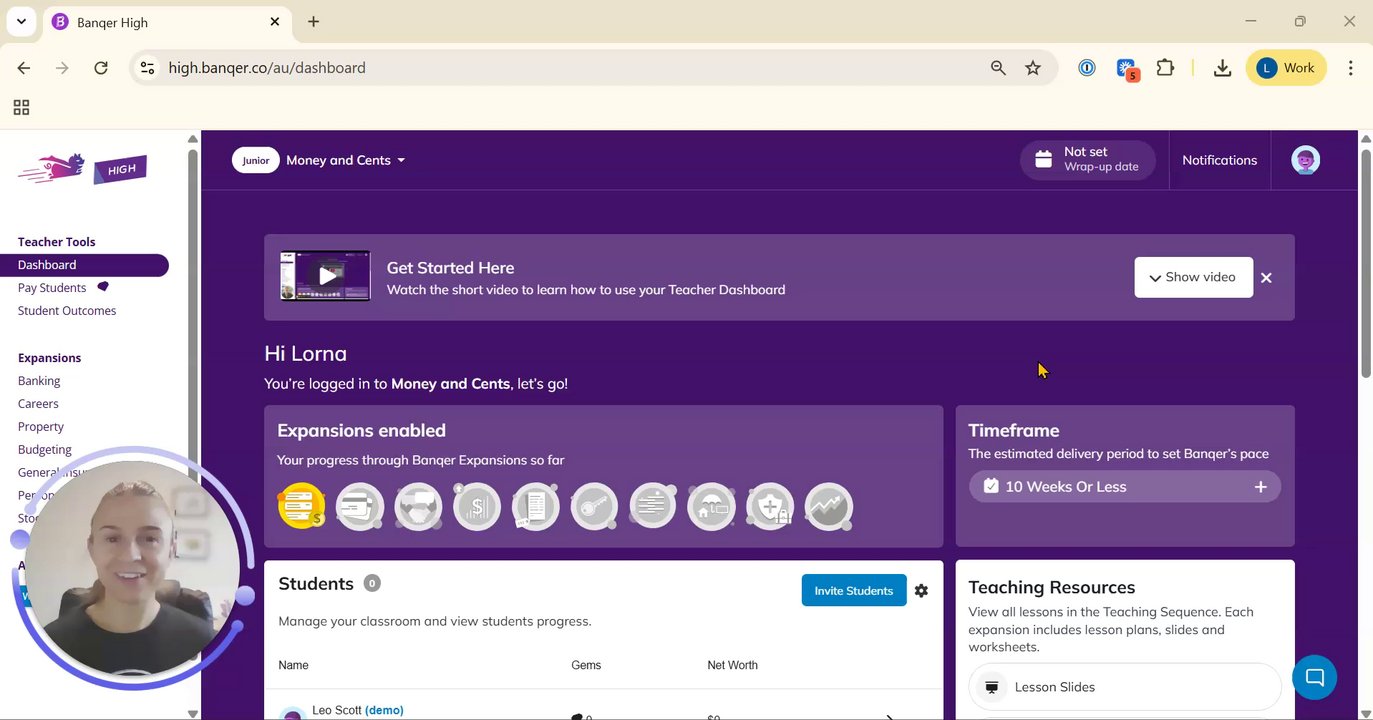
Task: Play the Get Started video thumbnail
Action: coord(326,276)
